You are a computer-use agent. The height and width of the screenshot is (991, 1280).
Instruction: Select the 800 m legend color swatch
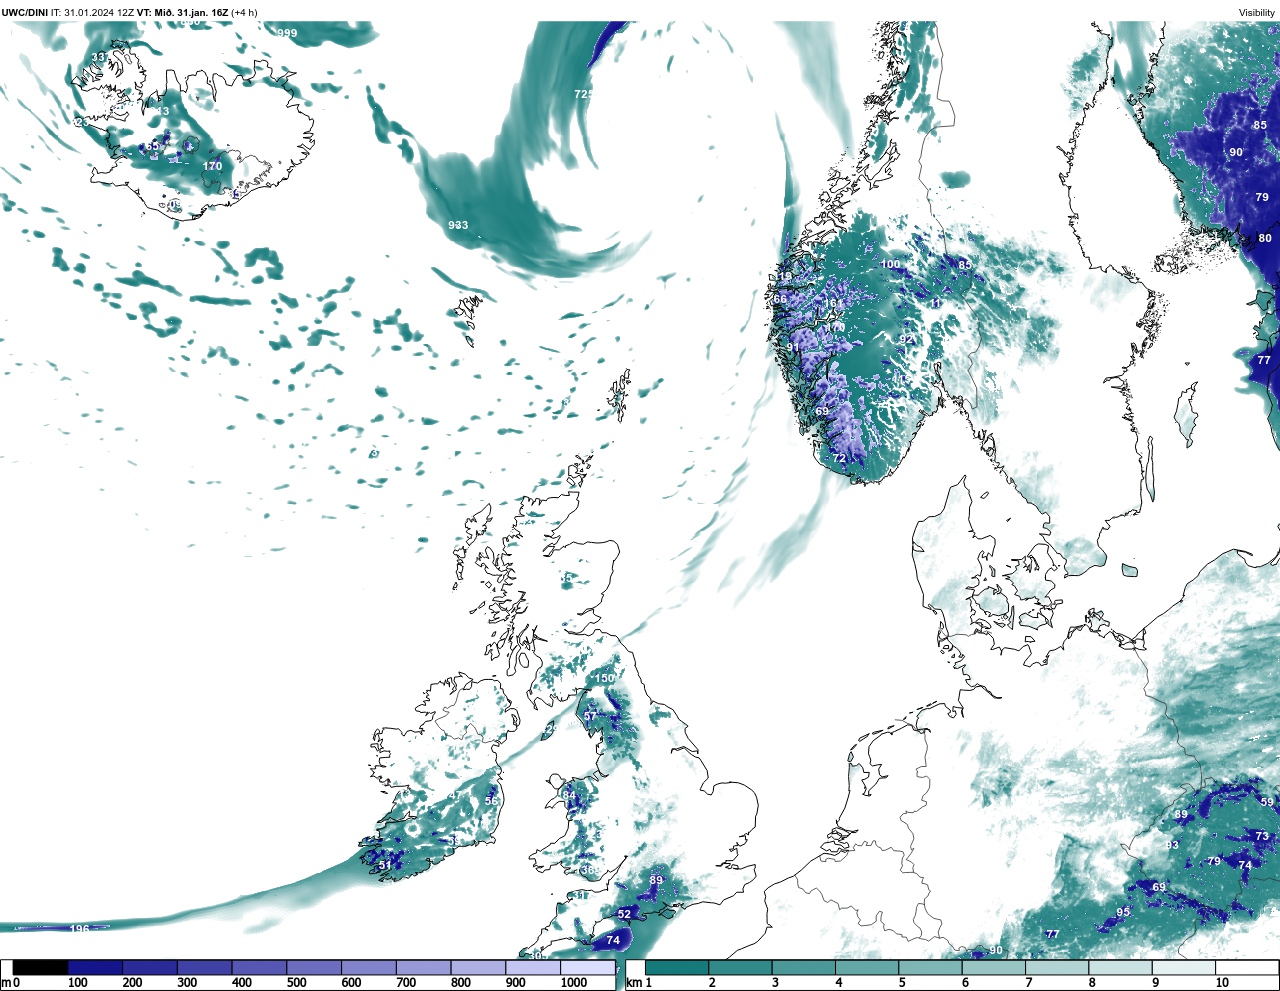[477, 968]
